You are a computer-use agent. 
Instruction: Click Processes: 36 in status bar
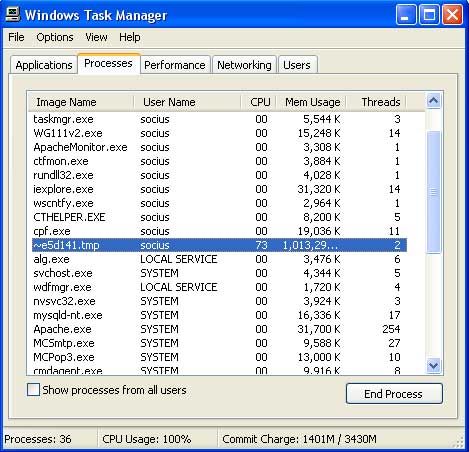pyautogui.click(x=38, y=439)
